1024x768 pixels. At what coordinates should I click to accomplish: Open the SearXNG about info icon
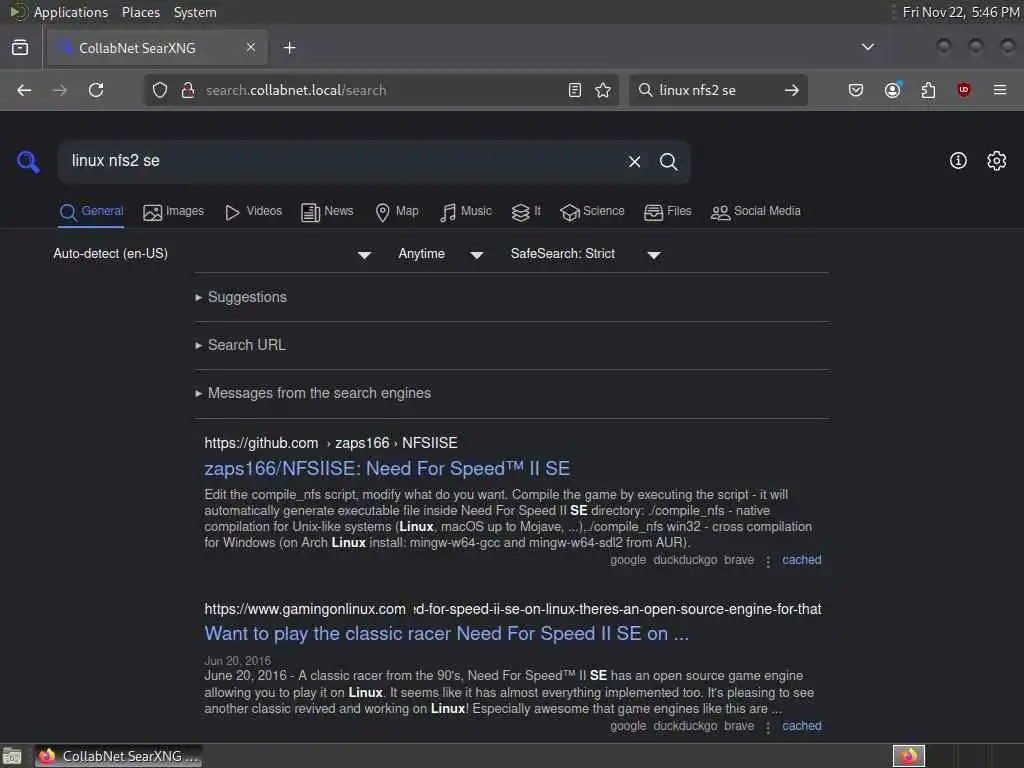pyautogui.click(x=958, y=161)
